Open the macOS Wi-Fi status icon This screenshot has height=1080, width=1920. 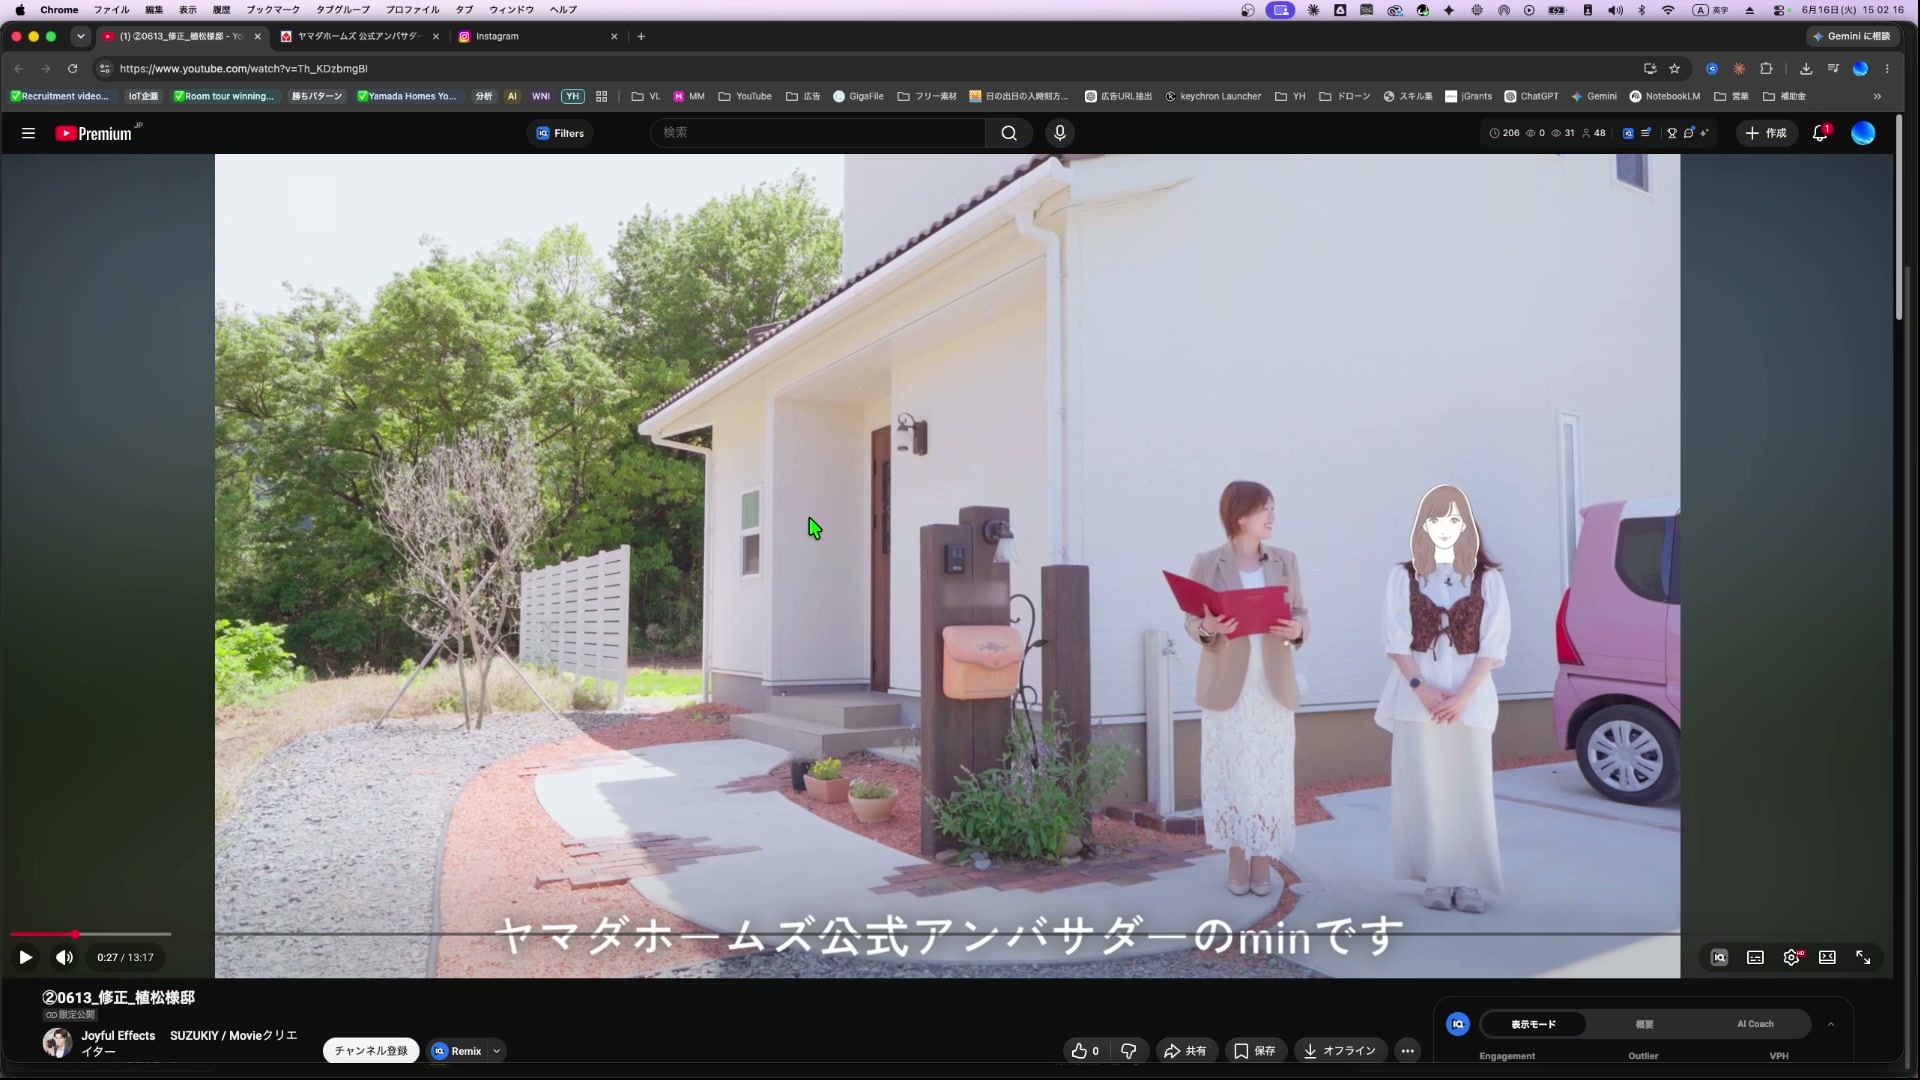[1668, 10]
